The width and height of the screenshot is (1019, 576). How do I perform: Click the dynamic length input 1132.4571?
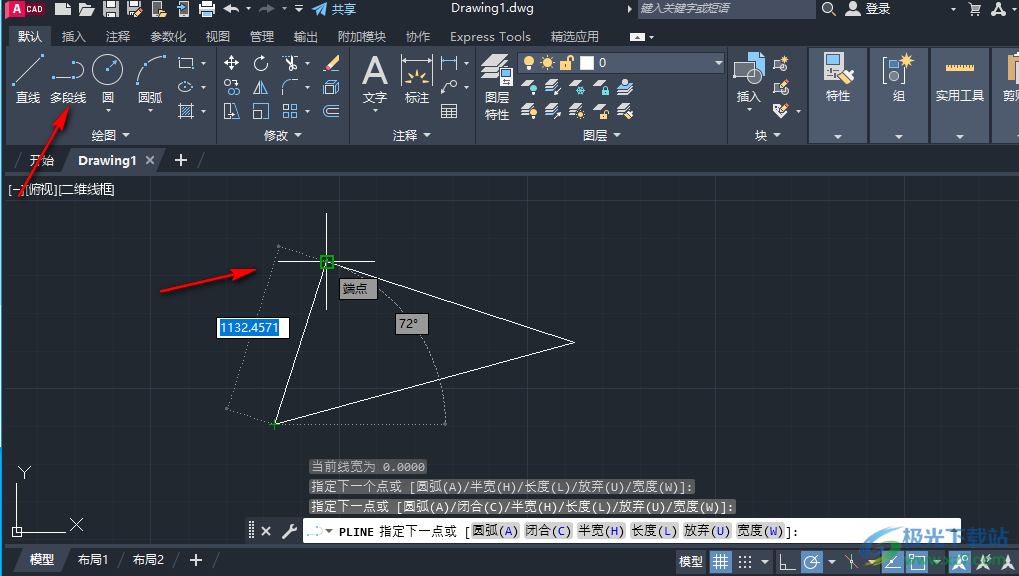(x=252, y=328)
